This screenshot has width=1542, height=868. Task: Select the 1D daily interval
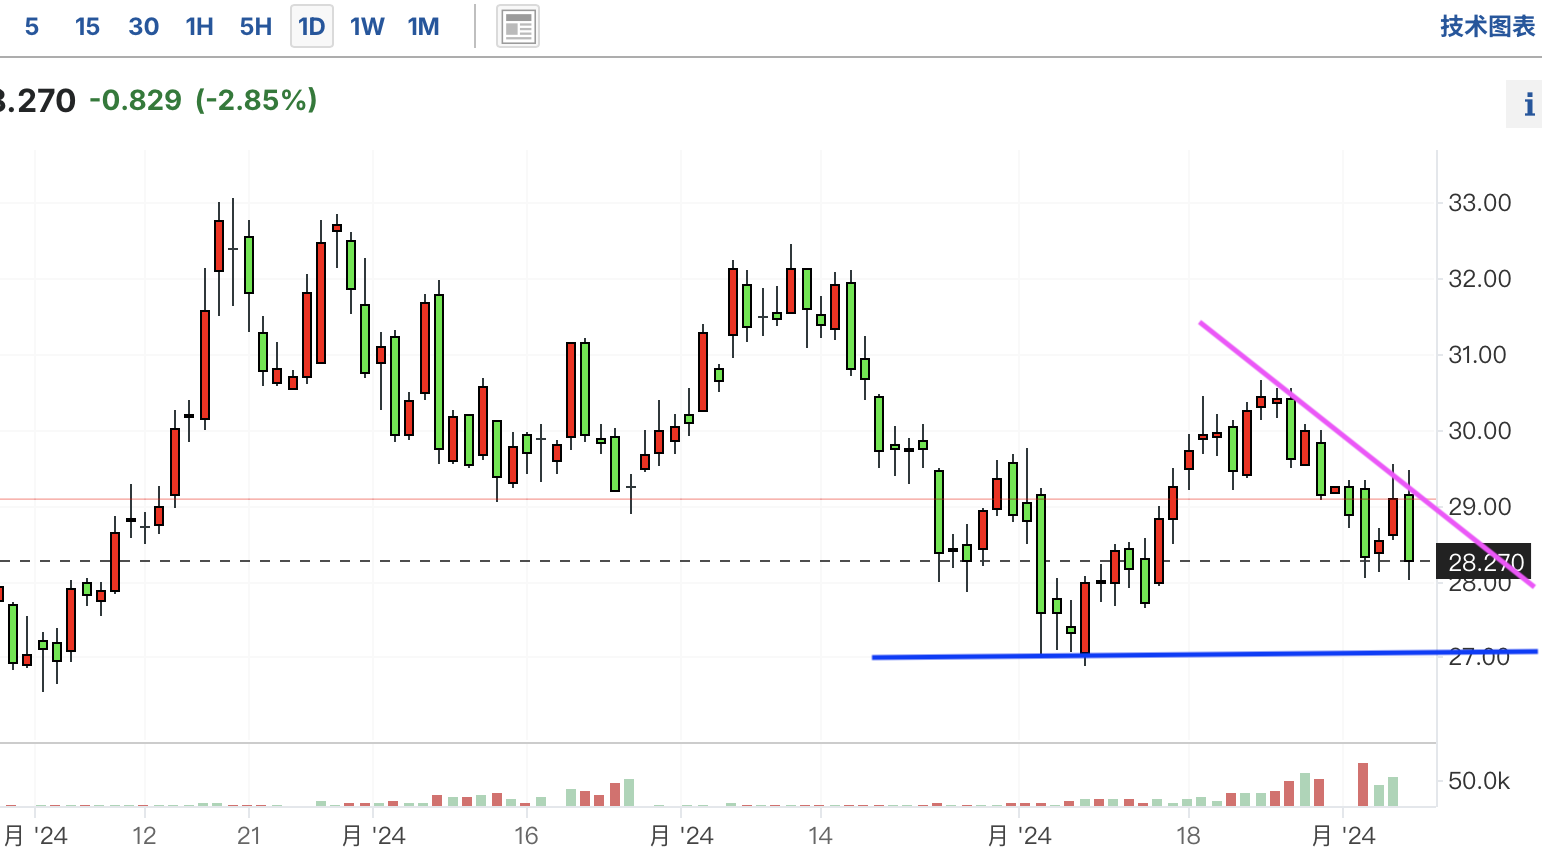[312, 27]
